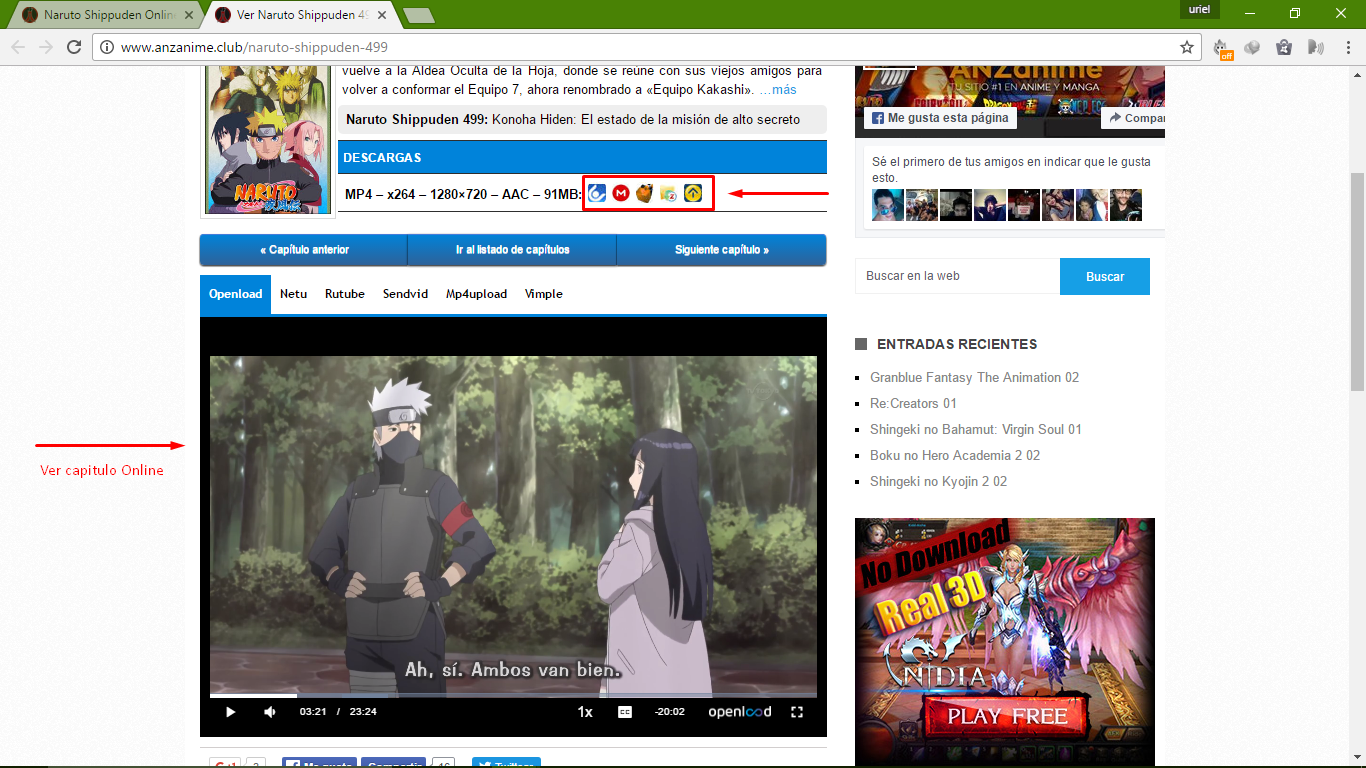Screen dimensions: 1366x768
Task: Open the yellow upload-arrow download mirror
Action: pos(693,193)
